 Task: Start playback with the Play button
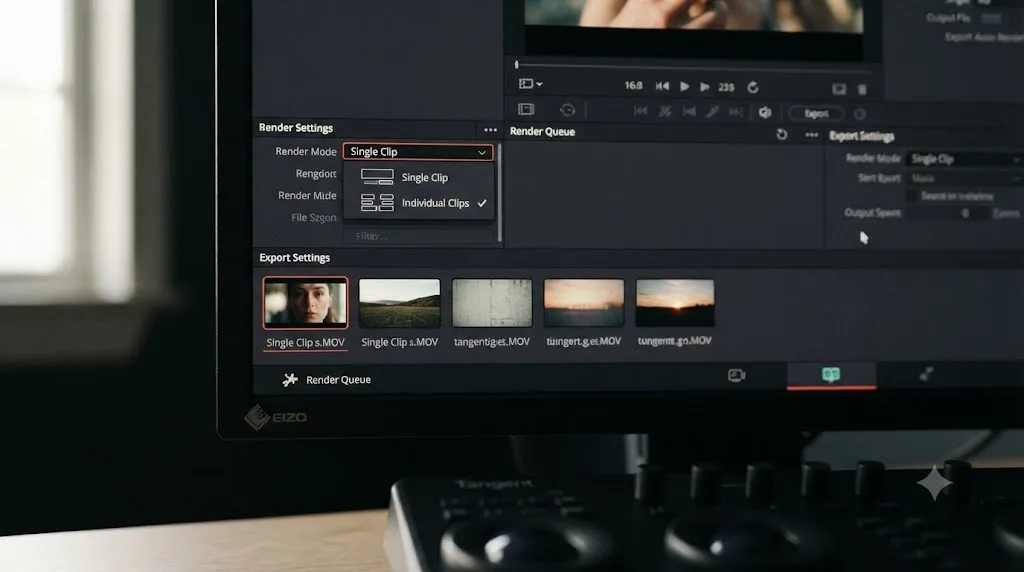[684, 86]
